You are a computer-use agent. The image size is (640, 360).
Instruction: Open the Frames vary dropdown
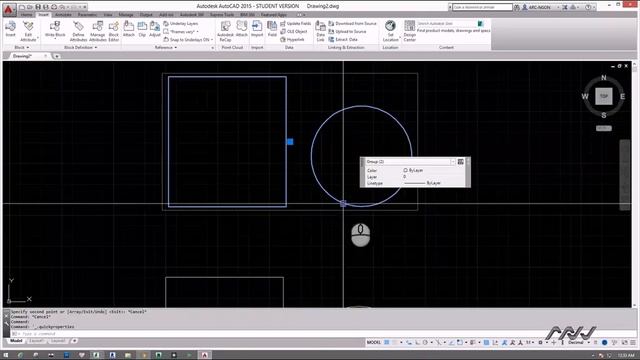tap(181, 31)
